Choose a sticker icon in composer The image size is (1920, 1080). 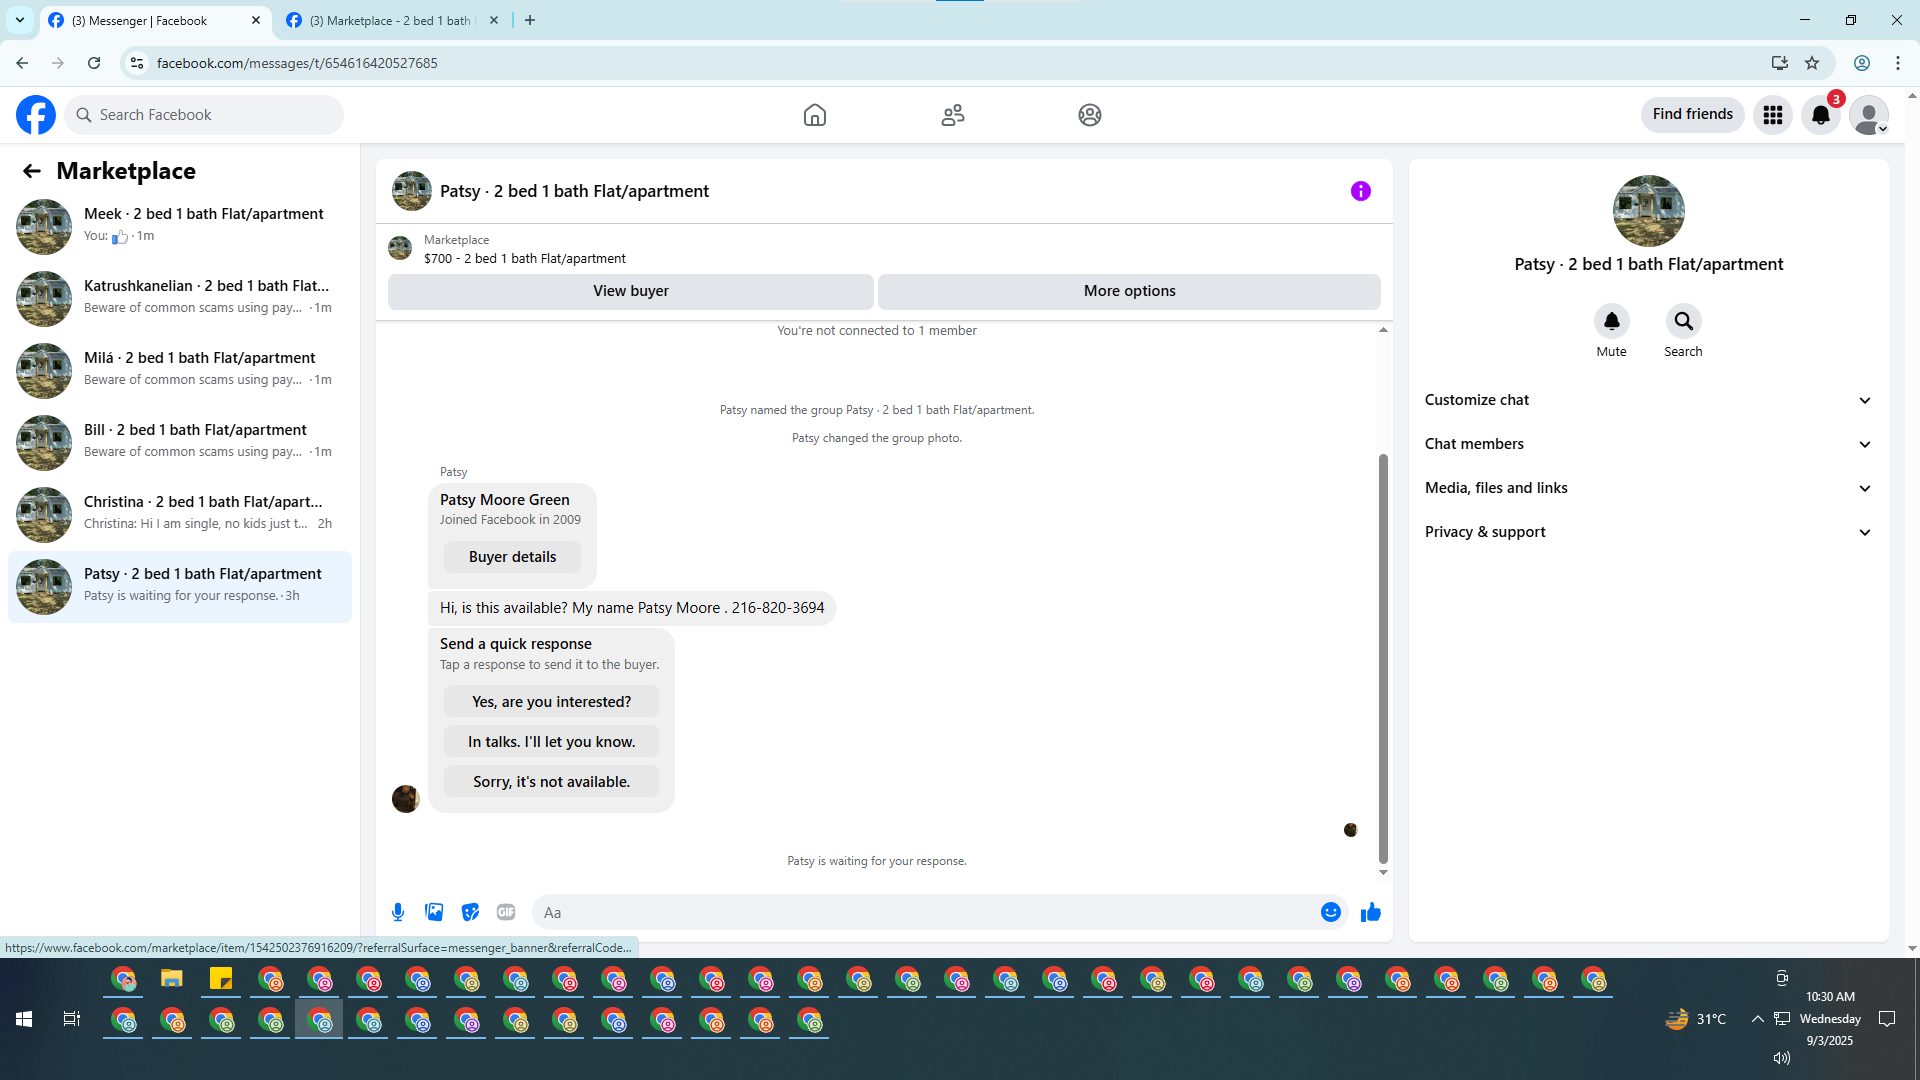click(470, 912)
